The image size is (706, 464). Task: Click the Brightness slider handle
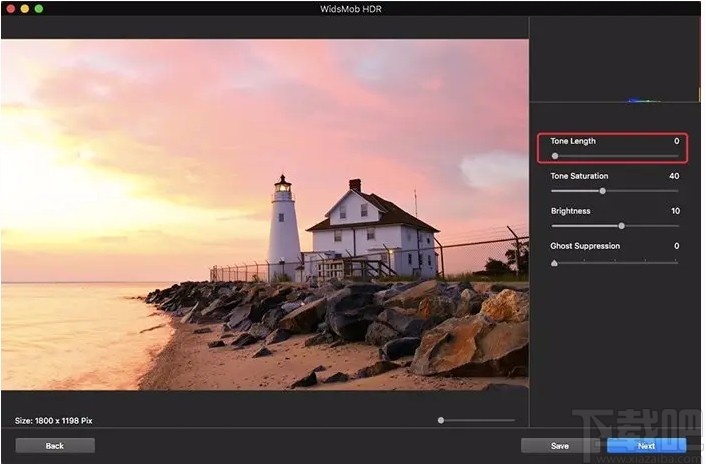coord(621,226)
